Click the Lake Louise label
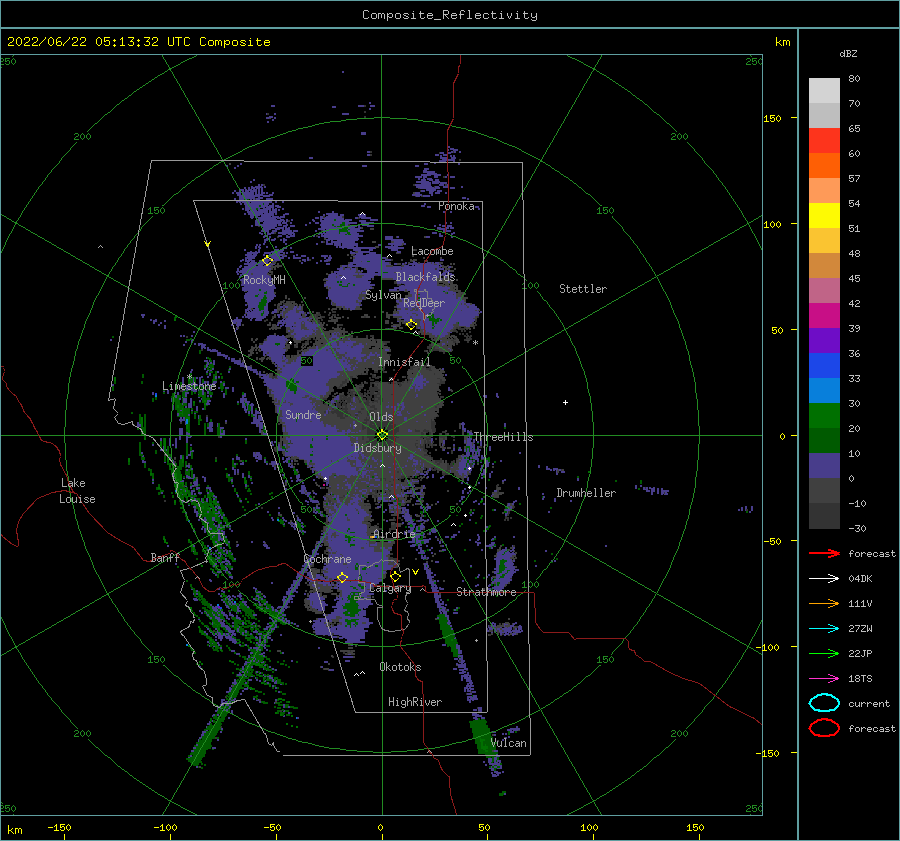The width and height of the screenshot is (900, 841). (x=77, y=491)
